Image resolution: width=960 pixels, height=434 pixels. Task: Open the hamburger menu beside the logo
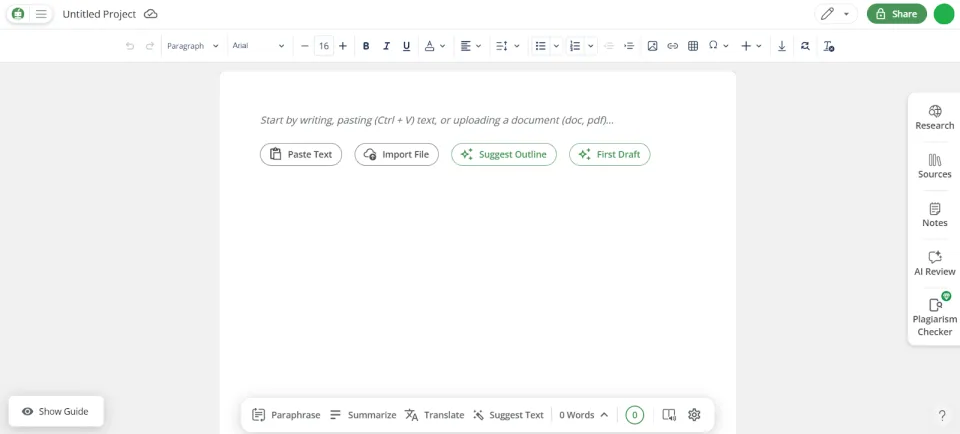[x=41, y=14]
